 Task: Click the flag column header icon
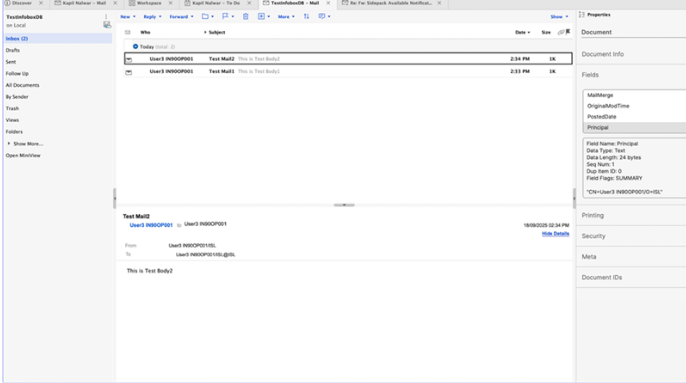pos(568,32)
